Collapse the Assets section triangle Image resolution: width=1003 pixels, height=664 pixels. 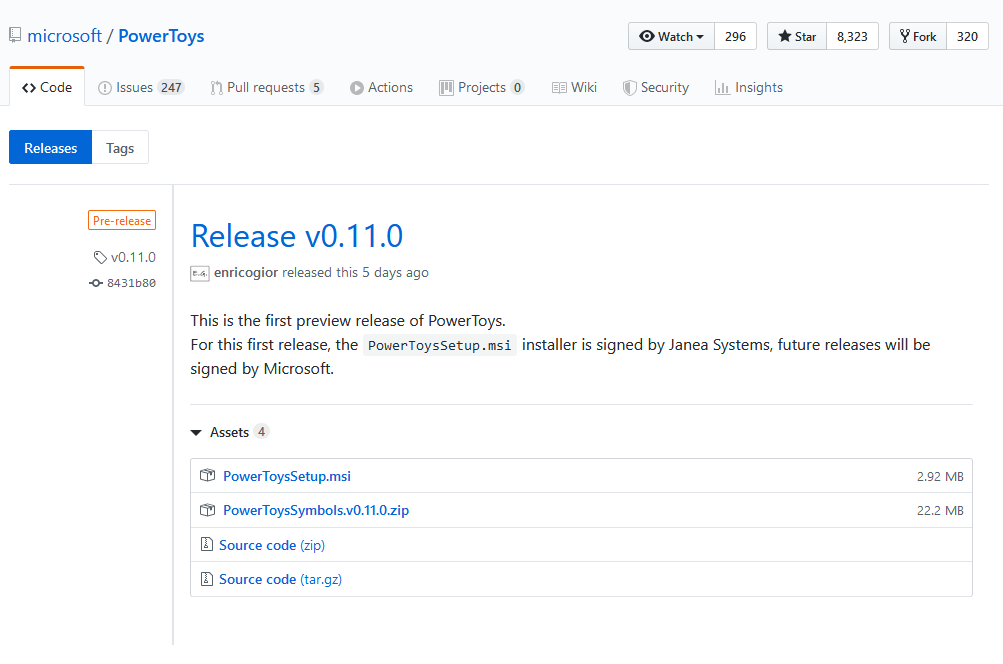tap(196, 433)
